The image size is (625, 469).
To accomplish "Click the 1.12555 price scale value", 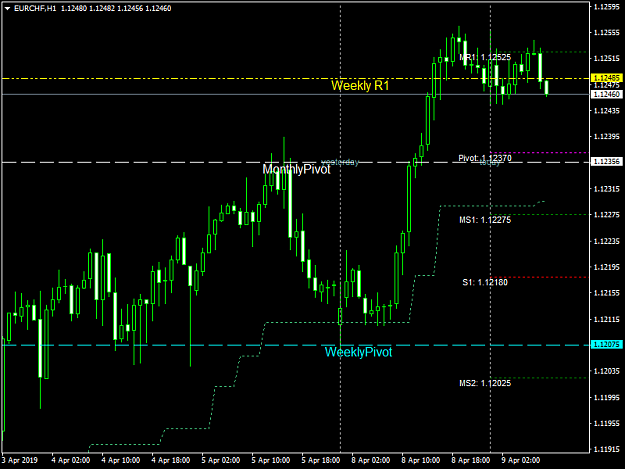I will [x=607, y=33].
